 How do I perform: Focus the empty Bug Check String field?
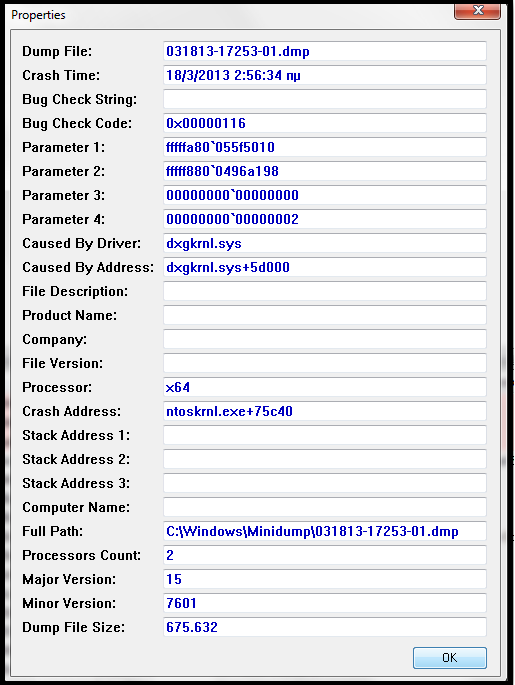point(325,99)
